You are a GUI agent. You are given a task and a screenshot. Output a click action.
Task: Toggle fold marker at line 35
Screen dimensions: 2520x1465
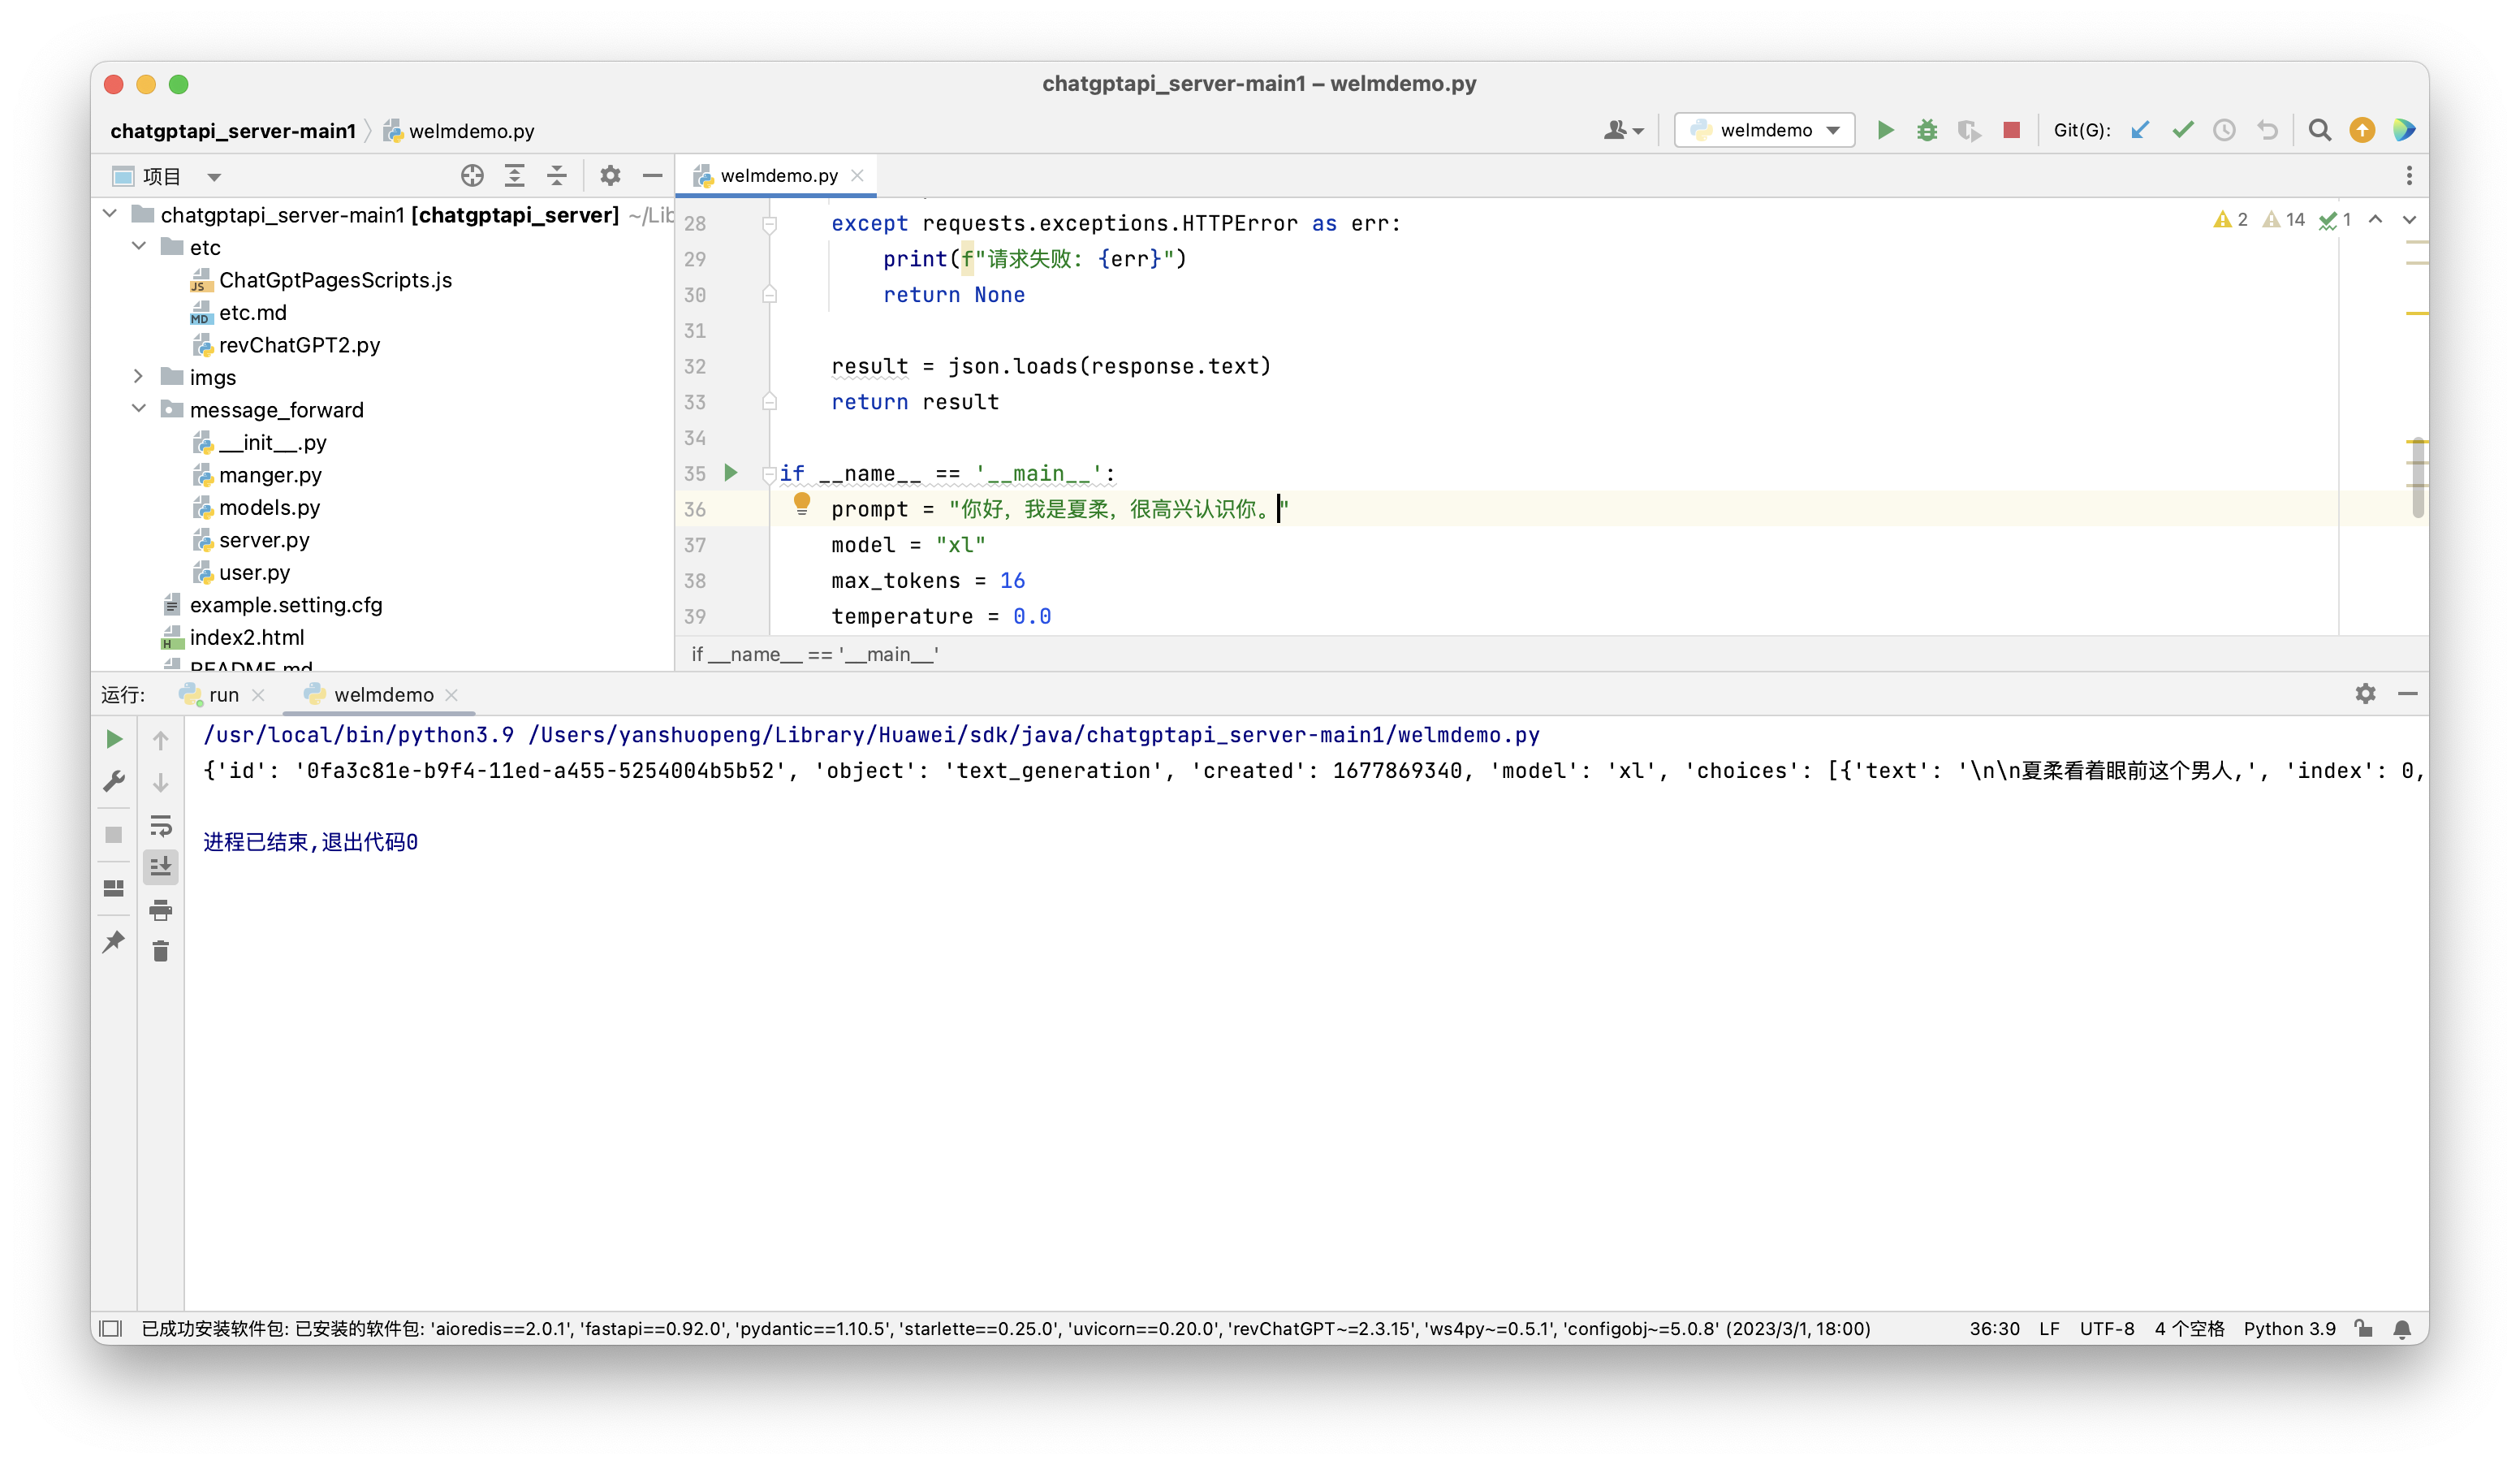tap(769, 474)
